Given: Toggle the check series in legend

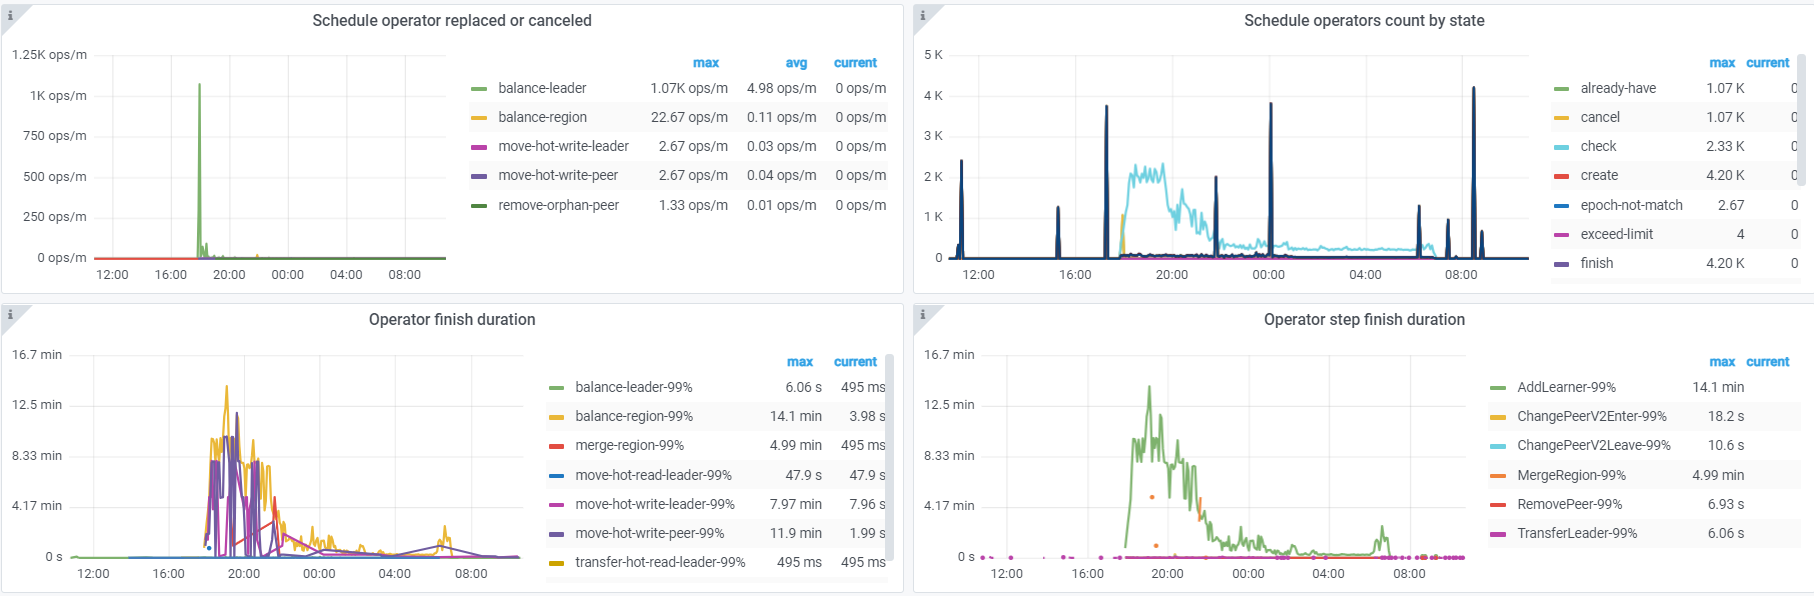Looking at the screenshot, I should click(1598, 146).
